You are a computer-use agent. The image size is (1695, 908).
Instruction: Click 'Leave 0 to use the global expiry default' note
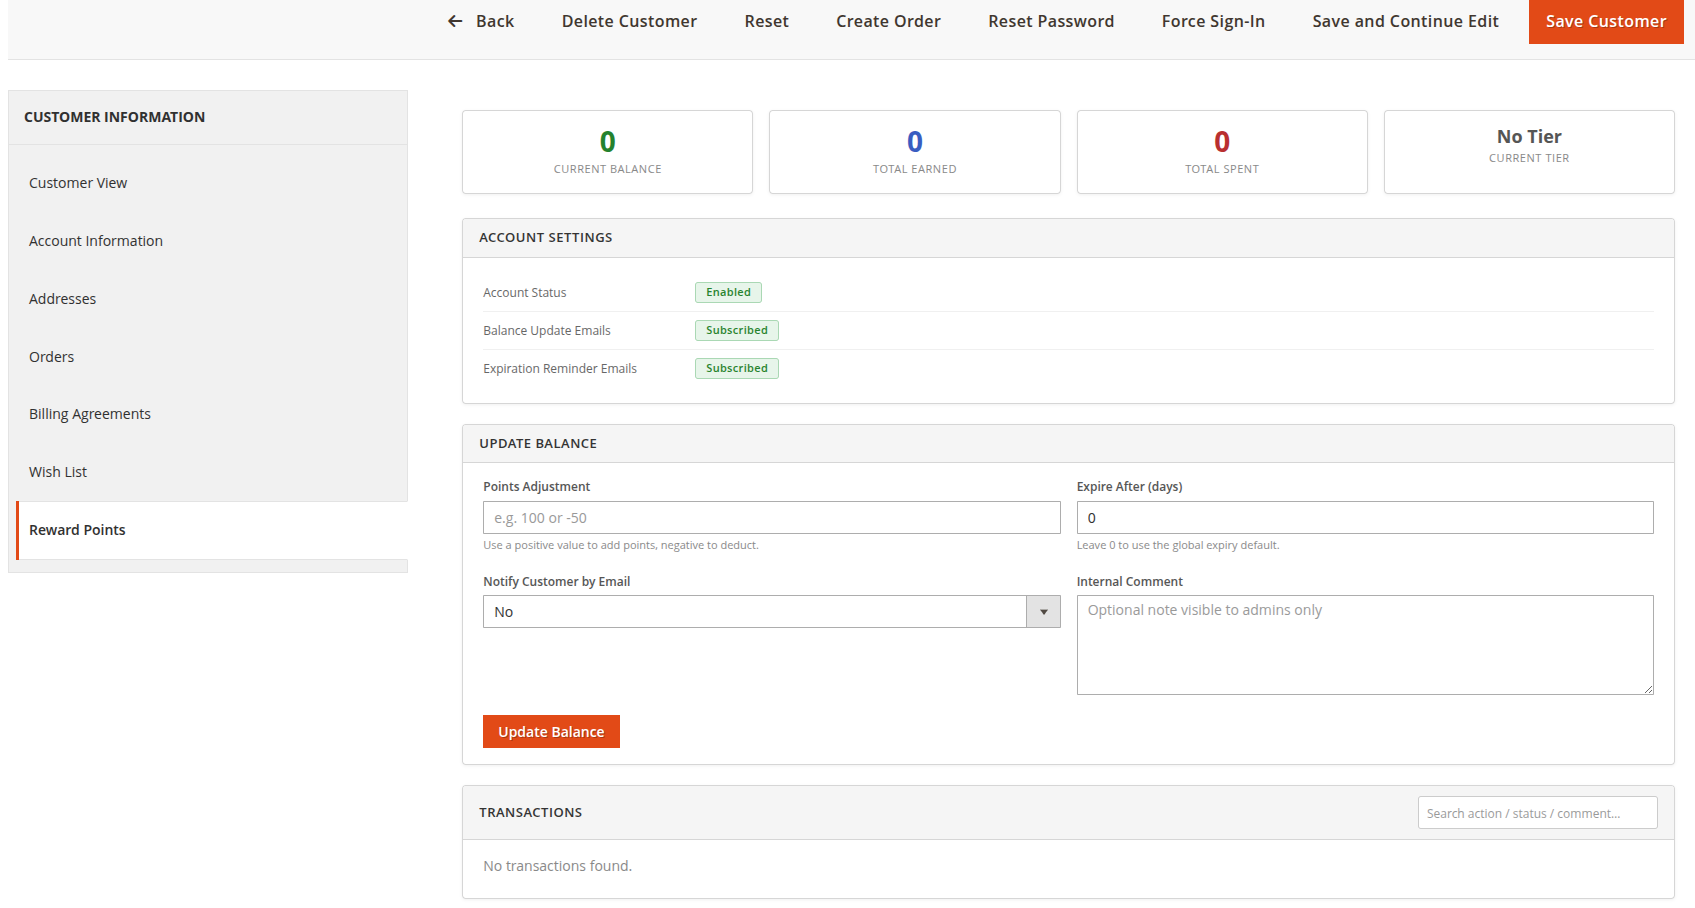(1178, 545)
